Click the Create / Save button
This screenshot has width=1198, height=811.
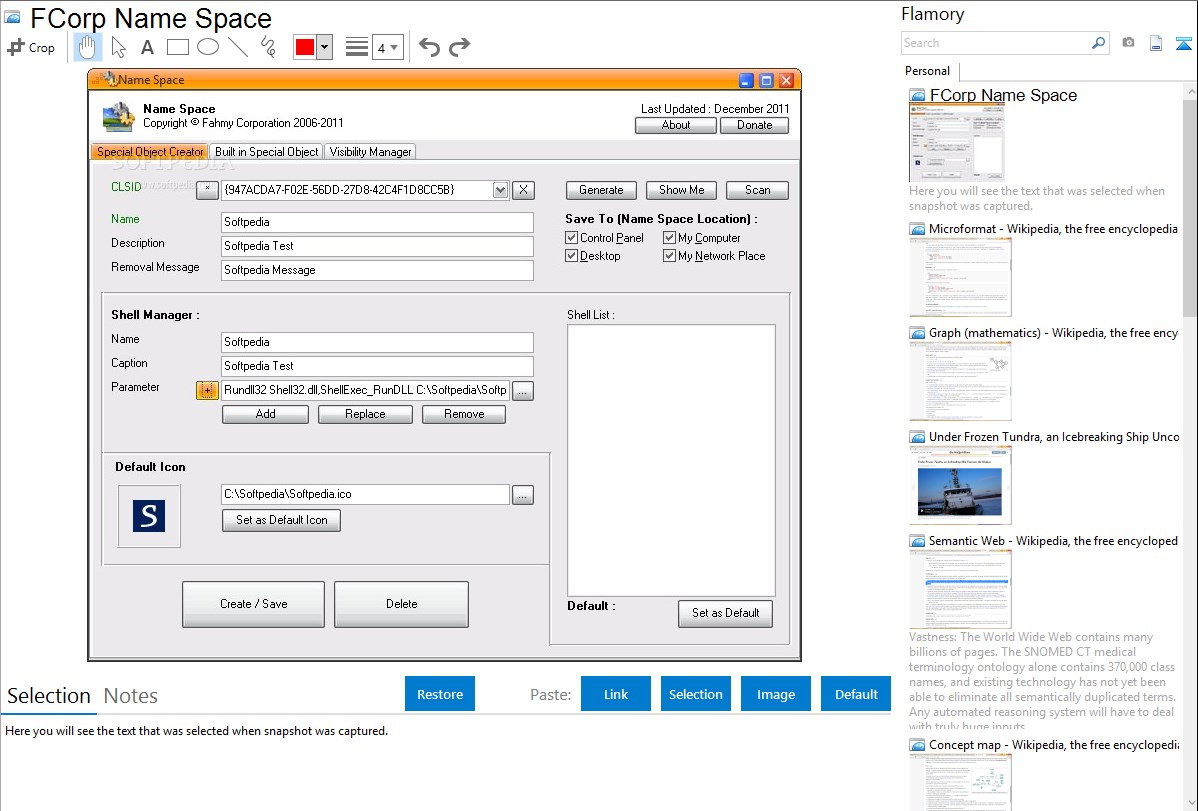pyautogui.click(x=254, y=604)
